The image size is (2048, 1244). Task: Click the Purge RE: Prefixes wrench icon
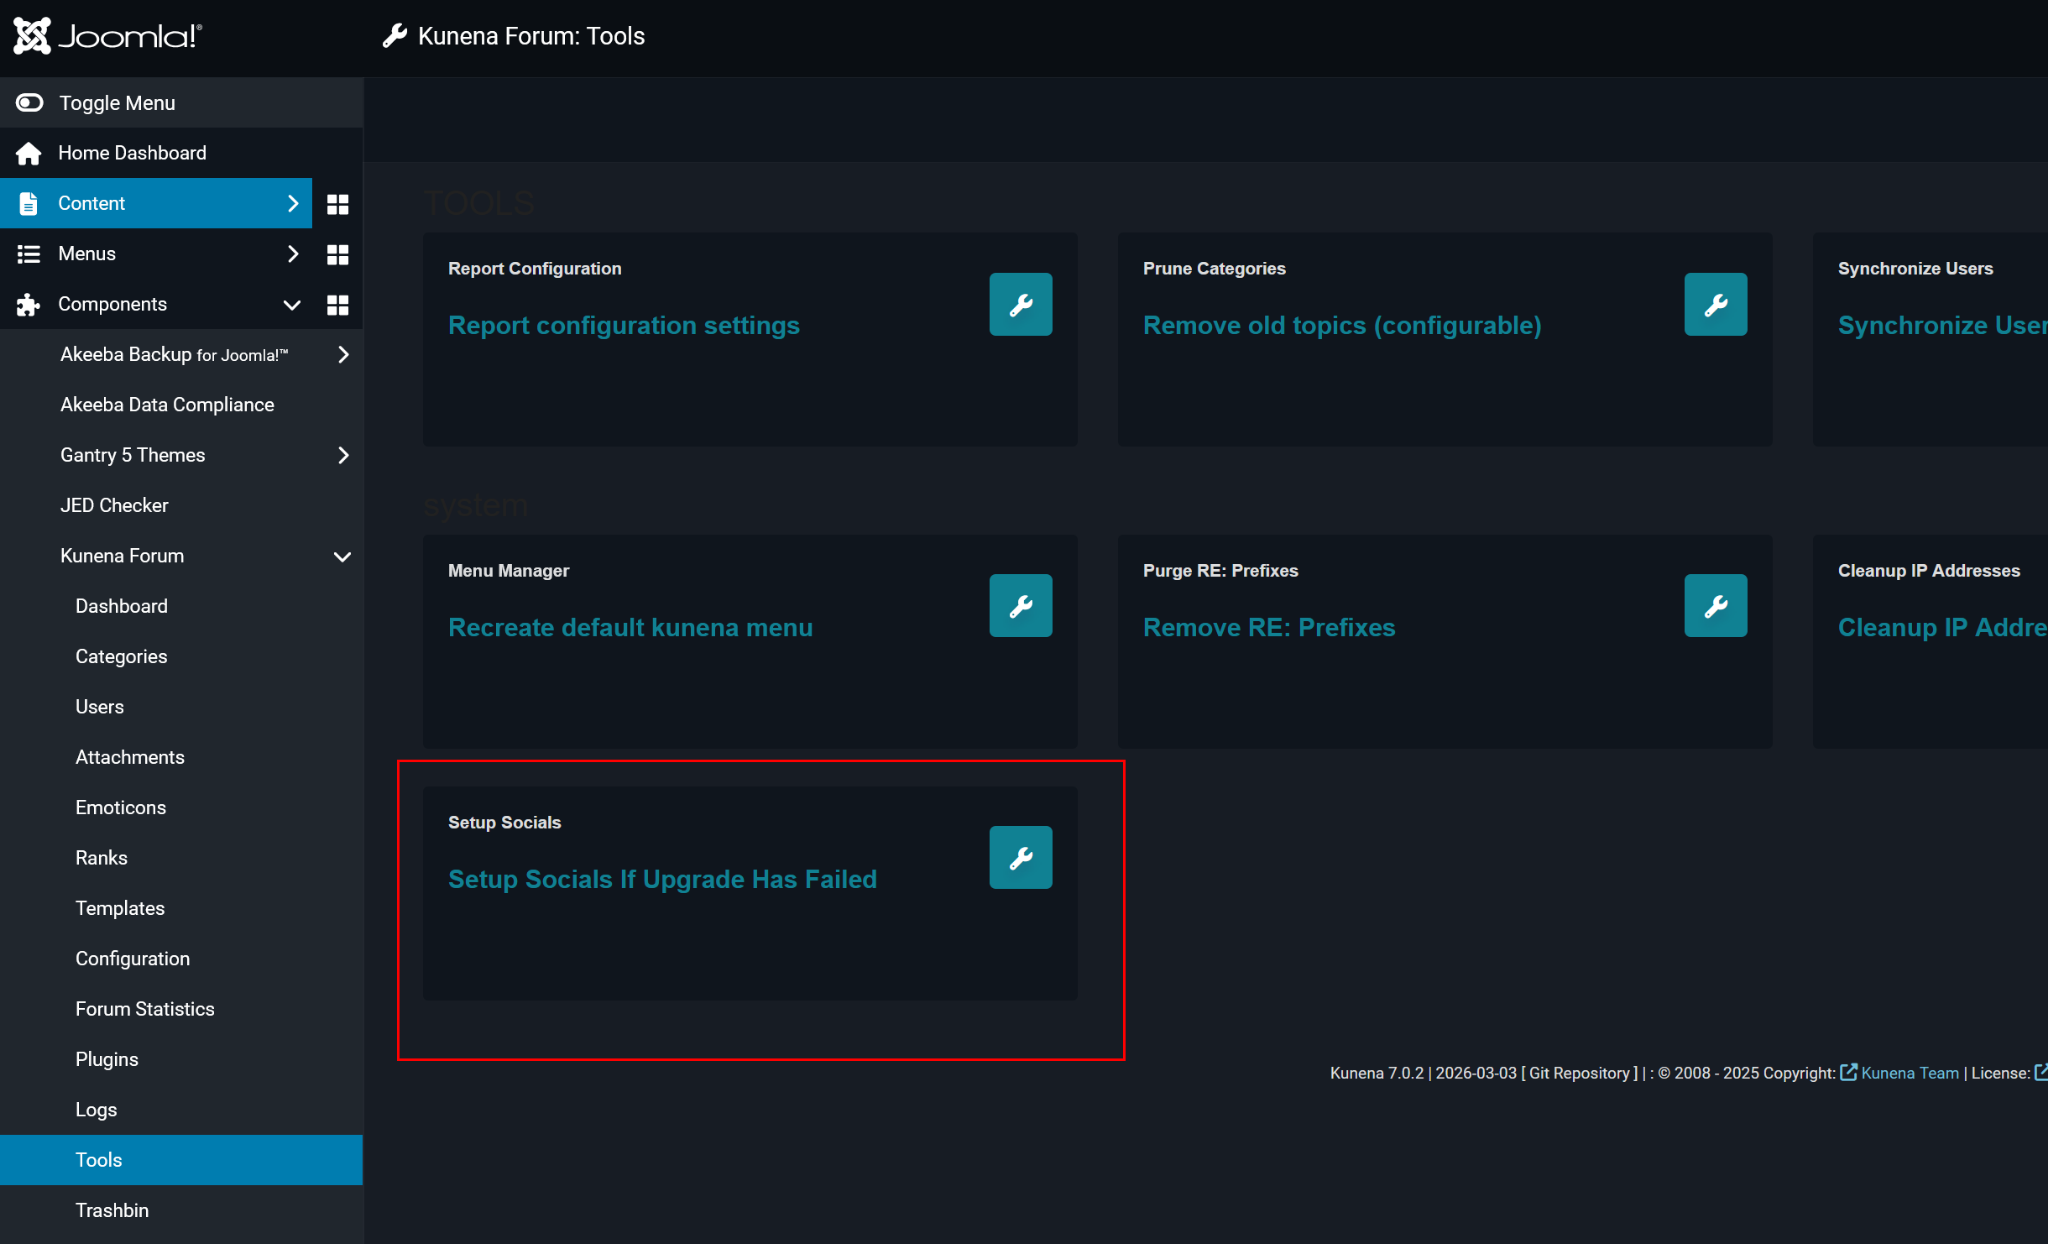click(x=1715, y=605)
